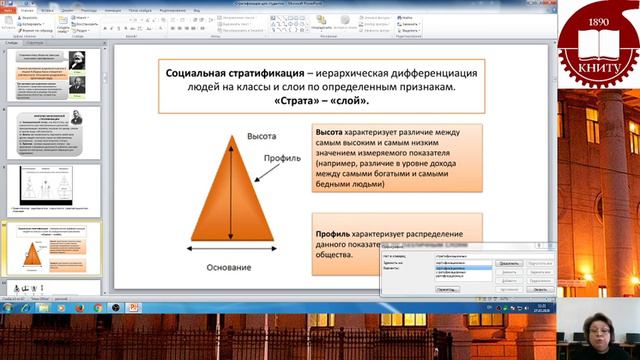Switch to the Home (Главная) tab
Viewport: 640px width, 360px height.
pyautogui.click(x=27, y=10)
